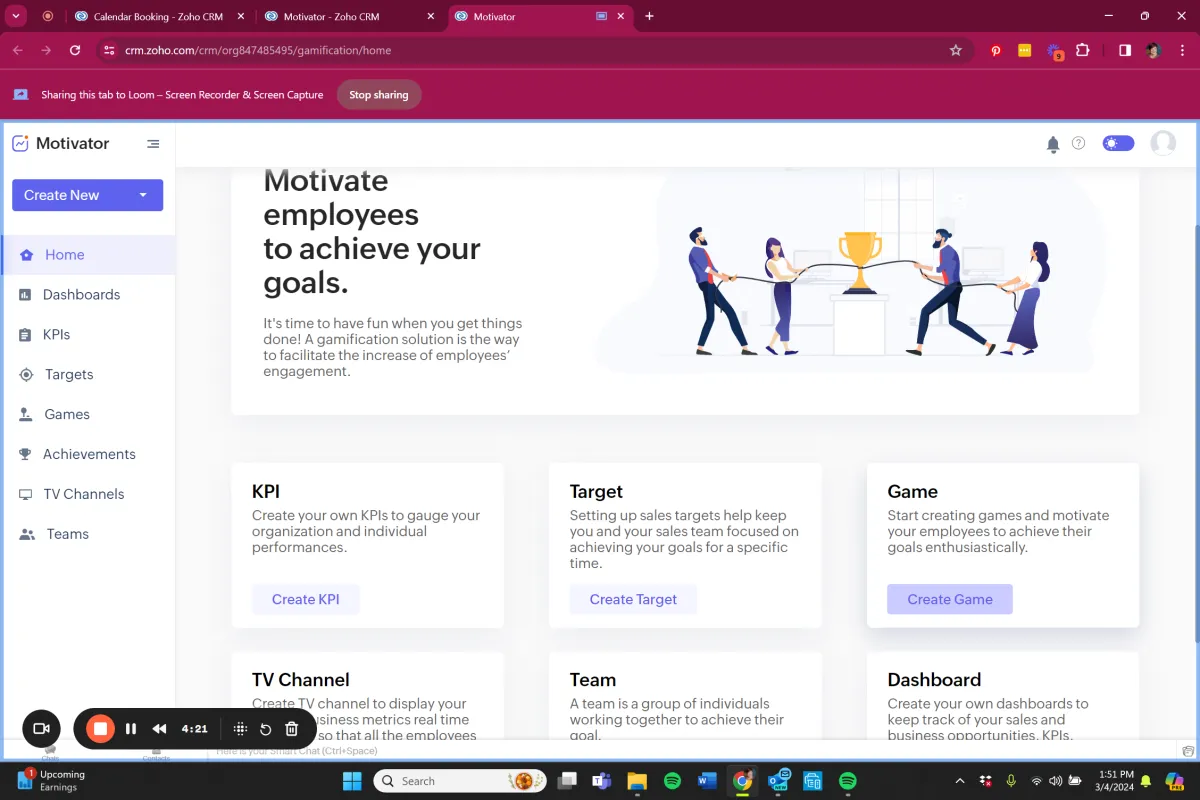Click the Loom drag handle grid icon
The width and height of the screenshot is (1200, 800).
pos(240,729)
